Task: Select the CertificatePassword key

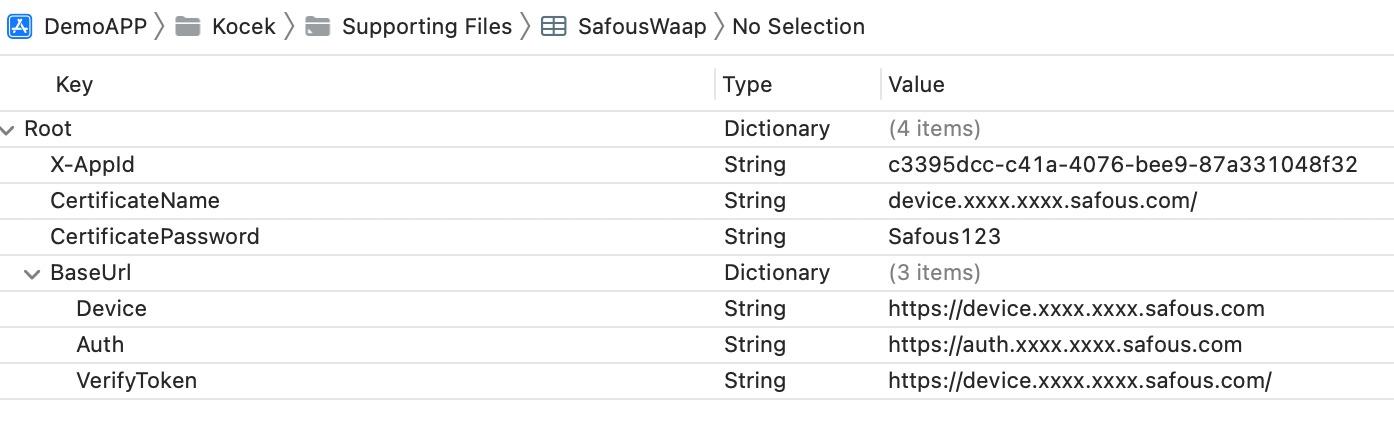Action: pyautogui.click(x=155, y=237)
